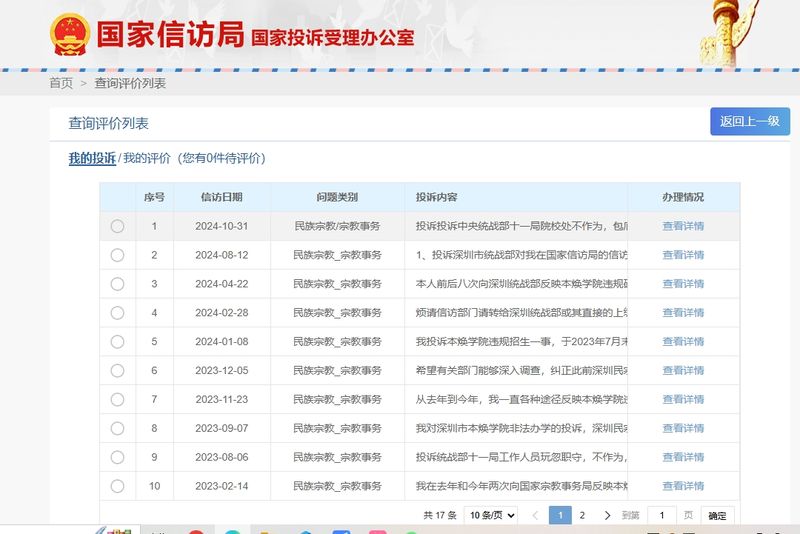The height and width of the screenshot is (534, 800).
Task: Go to page 2 in pagination
Action: tap(583, 516)
